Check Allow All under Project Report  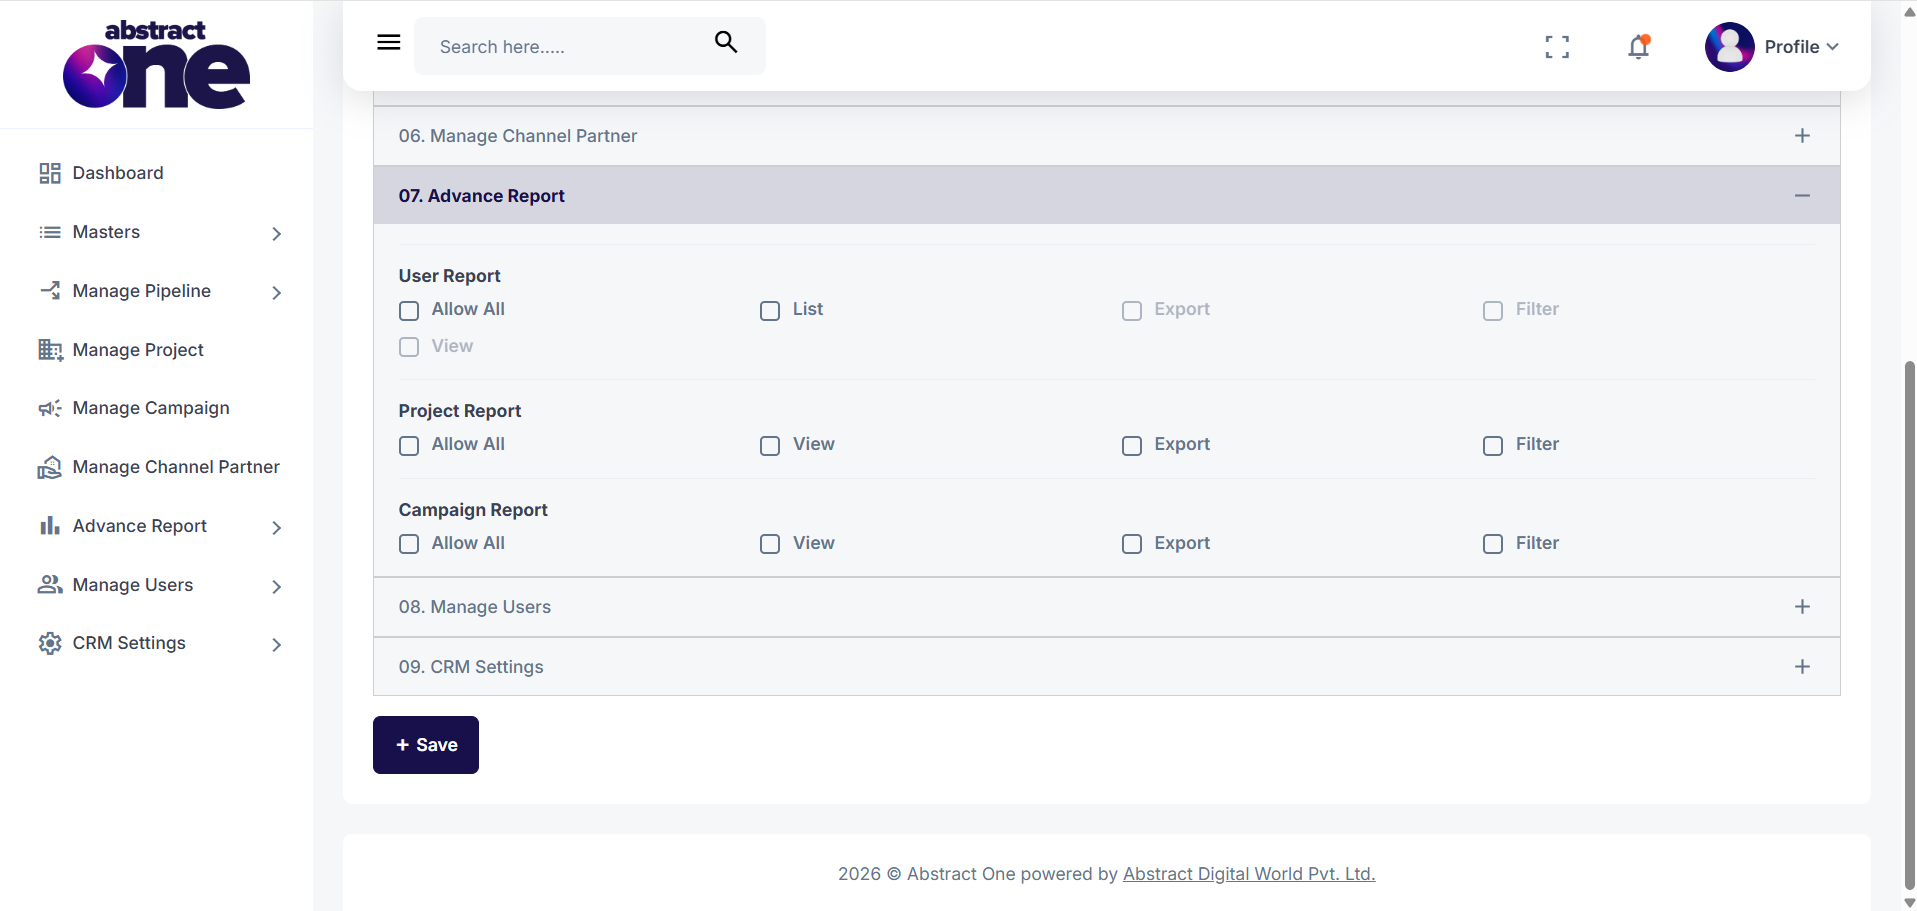coord(409,446)
